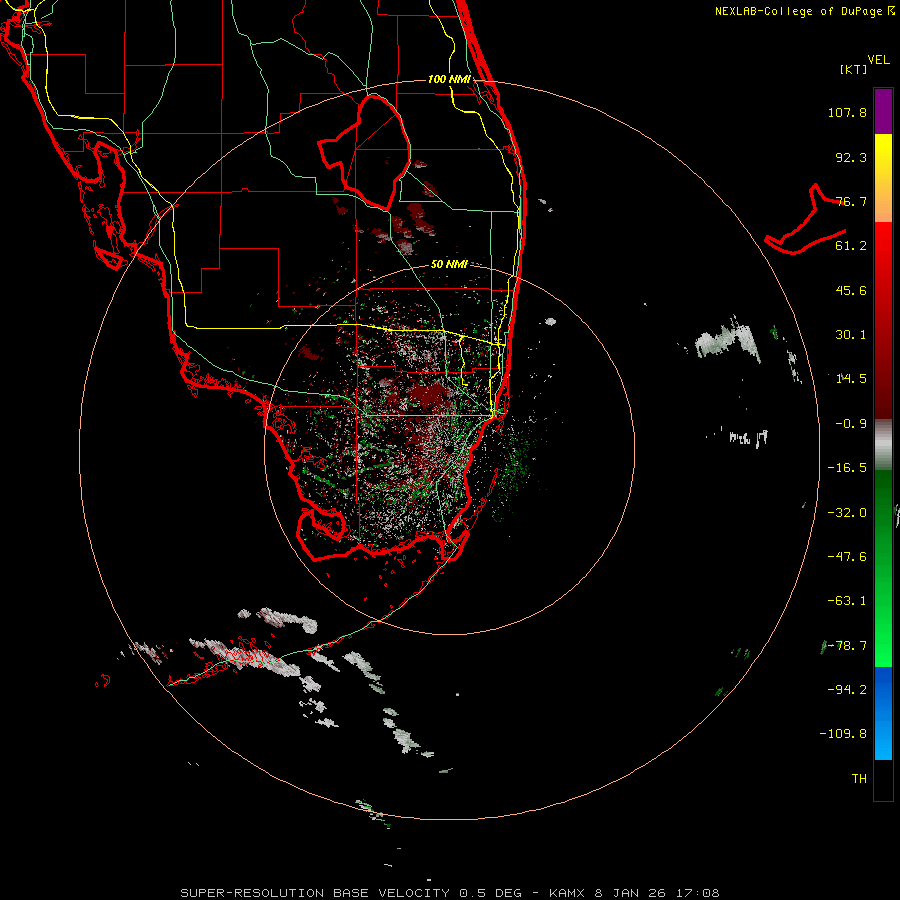Click the 14.5 velocity scale value
Screen dimensions: 900x900
click(x=851, y=379)
